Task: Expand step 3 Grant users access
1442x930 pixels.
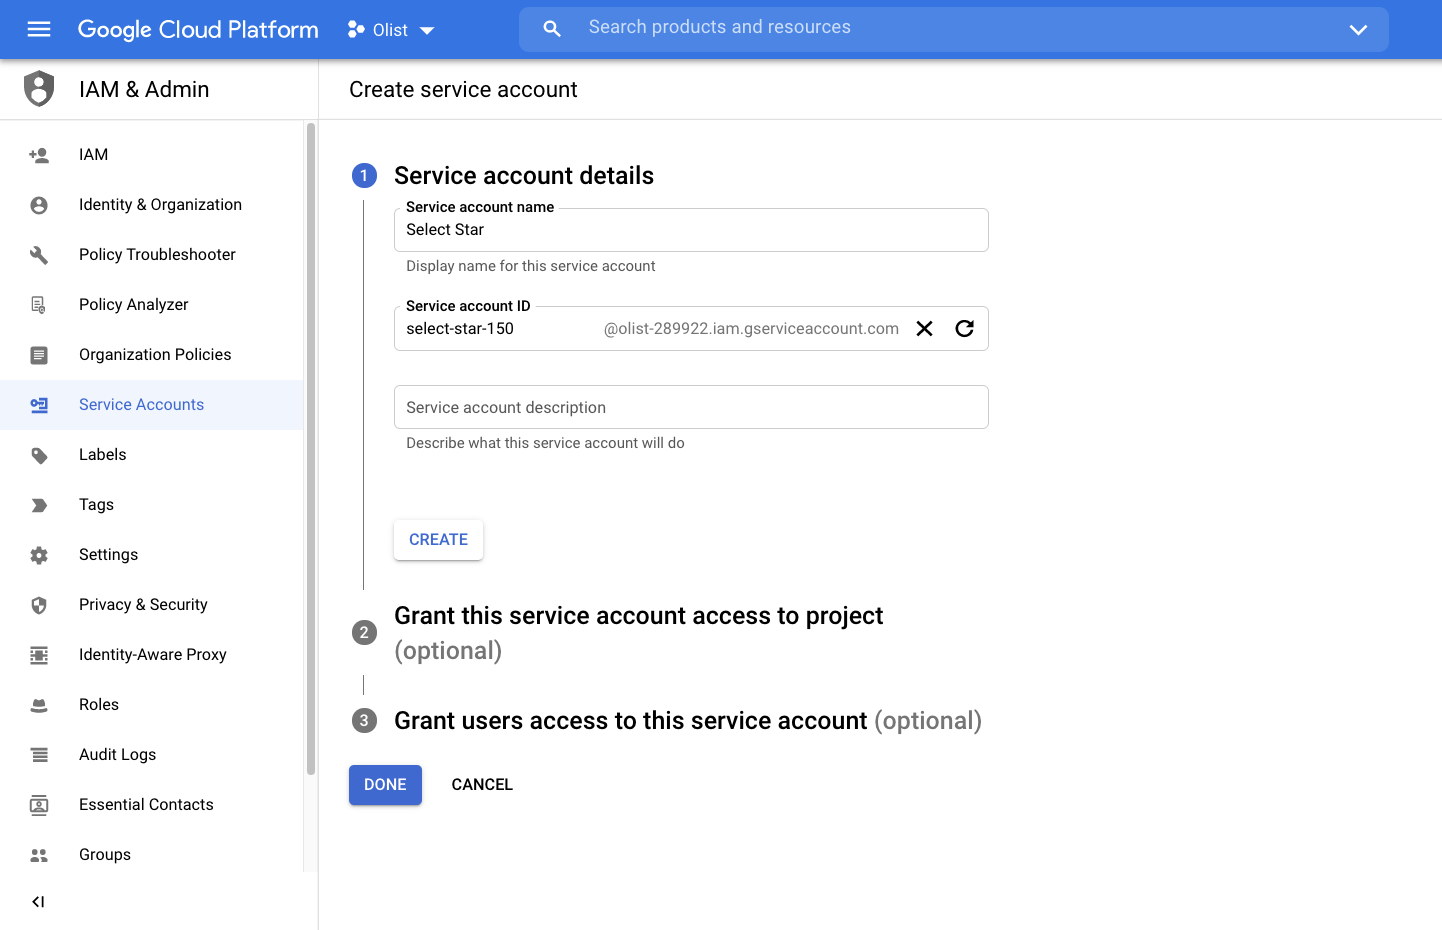Action: [x=666, y=721]
